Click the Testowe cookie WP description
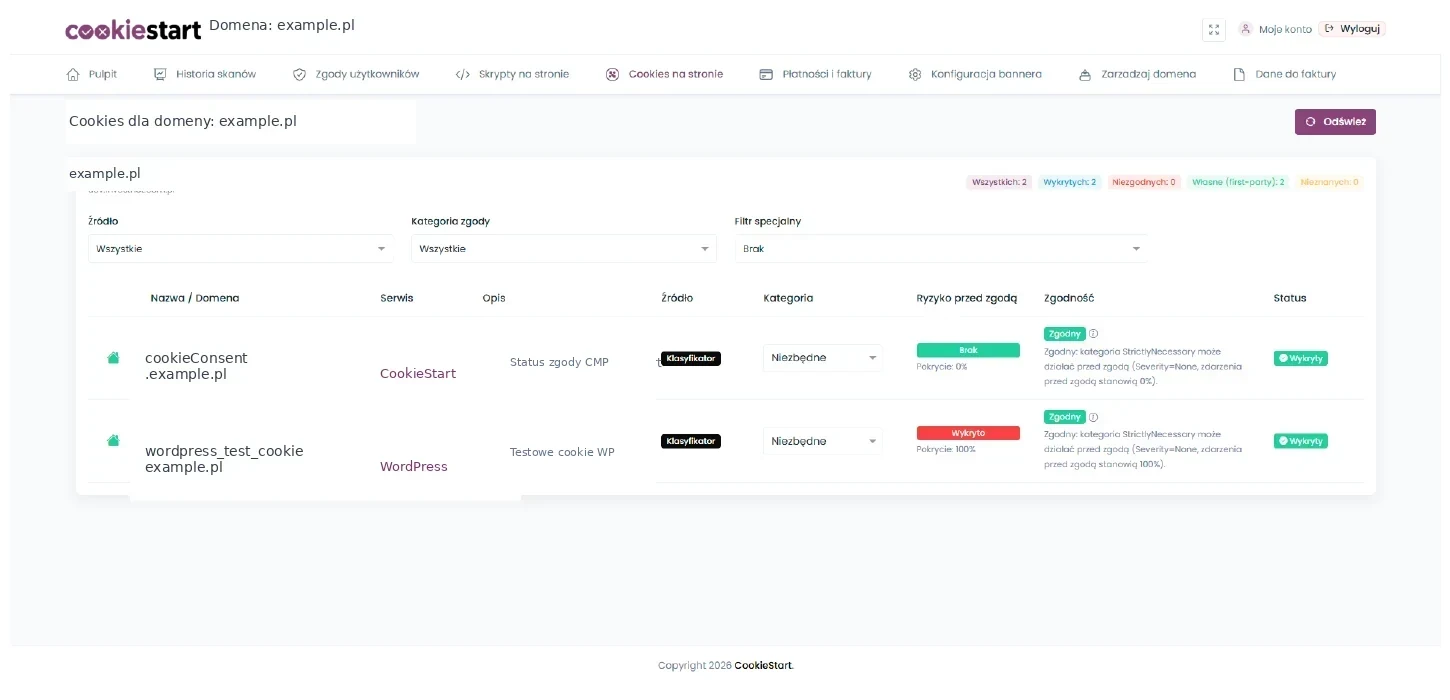This screenshot has height=700, width=1450. (x=562, y=452)
